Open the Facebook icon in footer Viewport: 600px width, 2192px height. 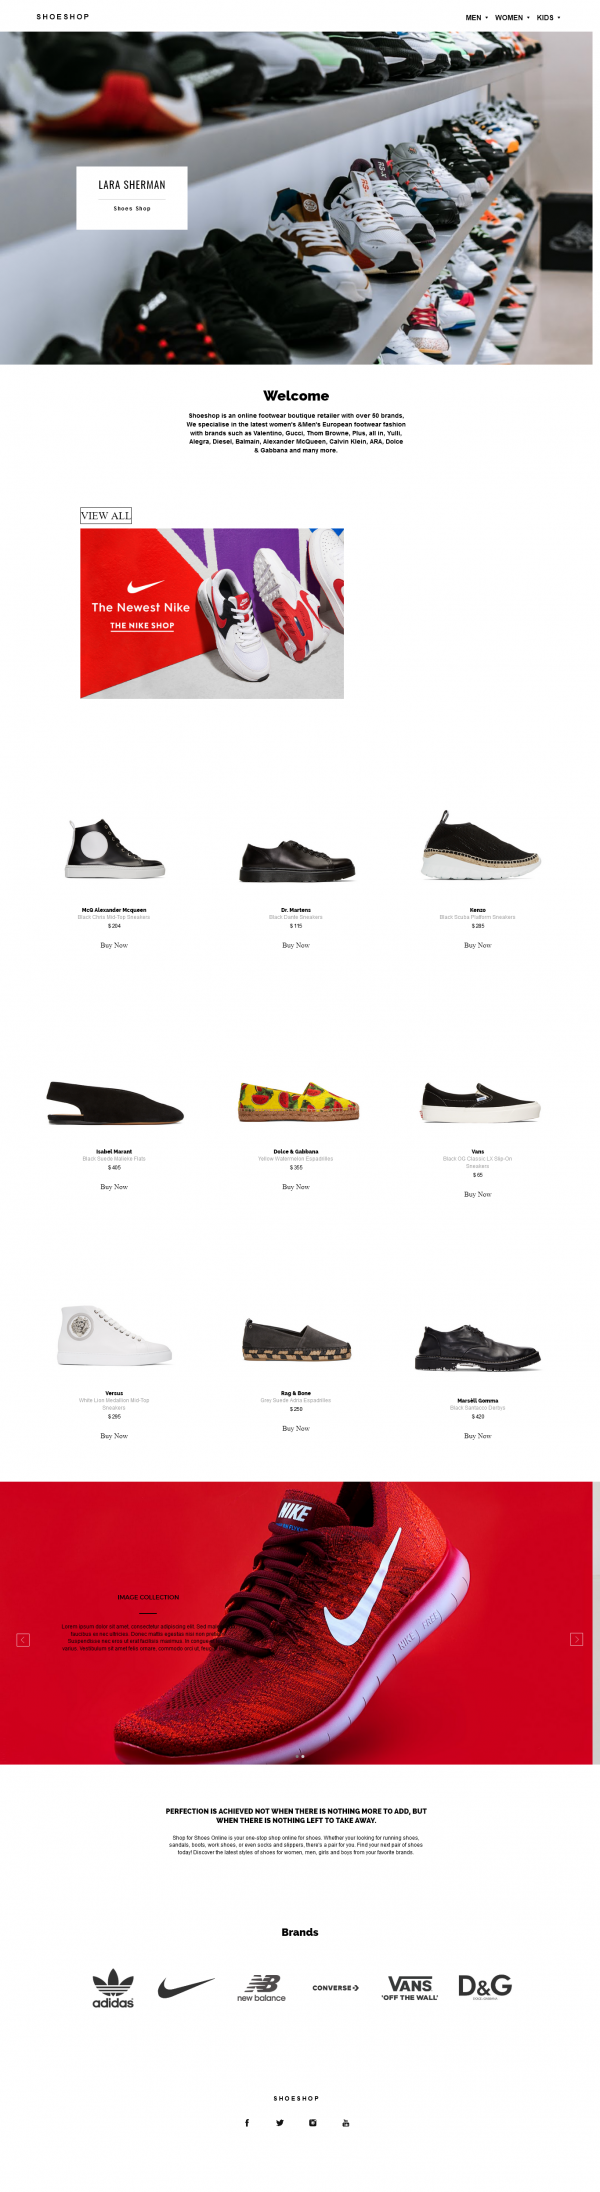click(247, 2122)
